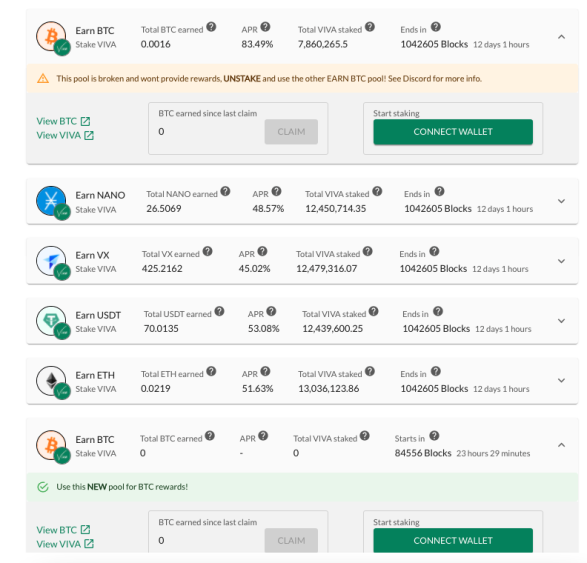Image resolution: width=587 pixels, height=563 pixels.
Task: Click CLAIM button in the new BTC pool
Action: pyautogui.click(x=291, y=540)
